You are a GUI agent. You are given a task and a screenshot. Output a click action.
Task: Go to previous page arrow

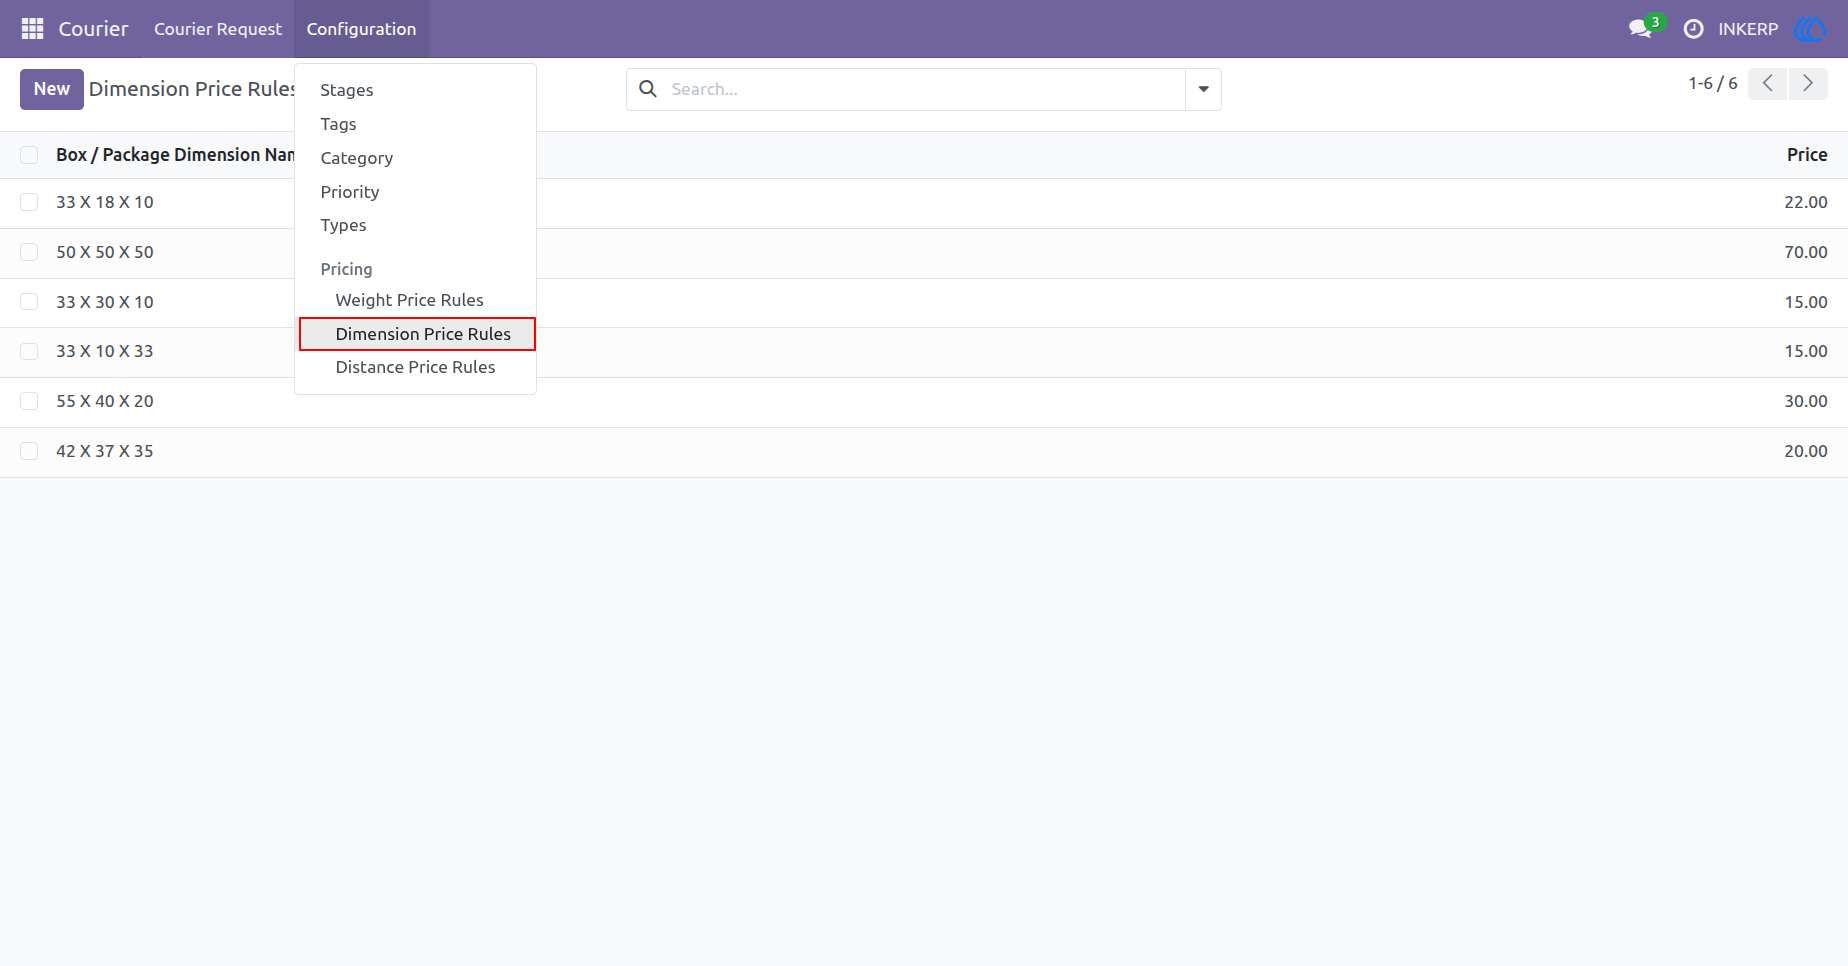pos(1767,84)
